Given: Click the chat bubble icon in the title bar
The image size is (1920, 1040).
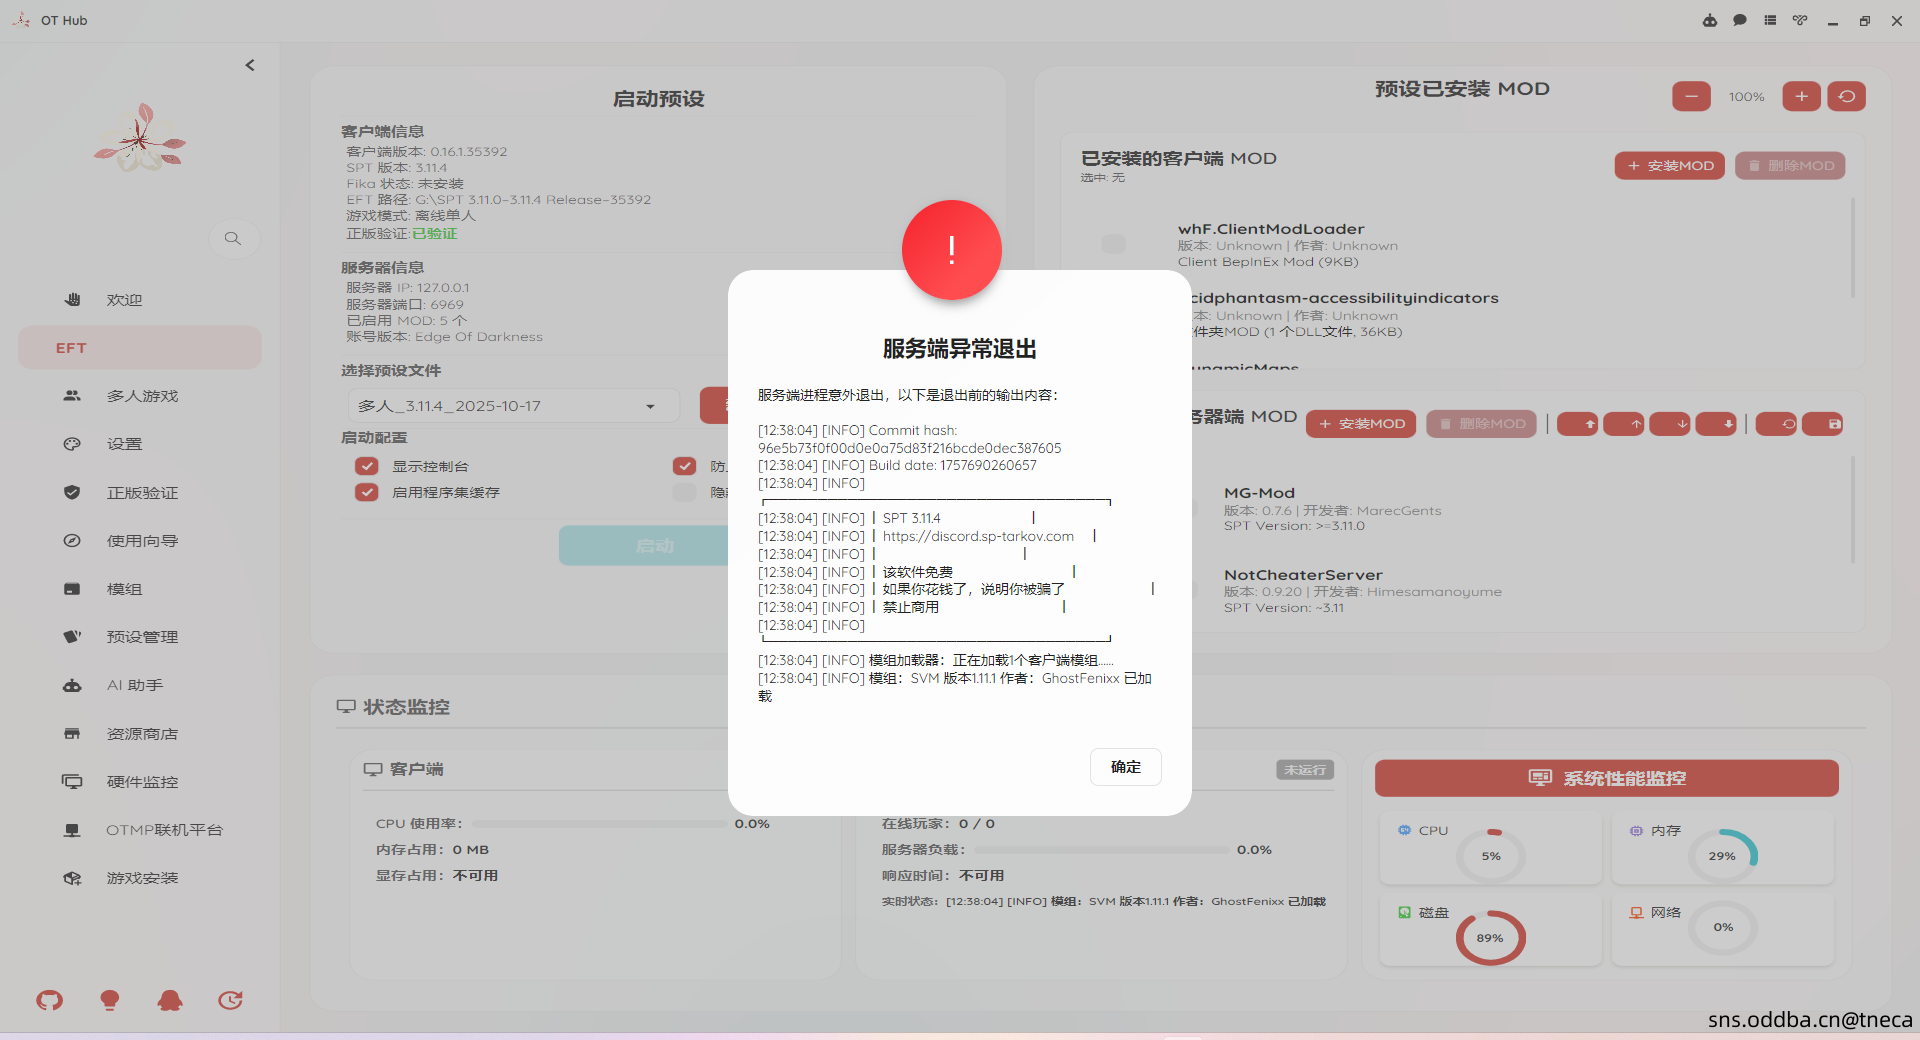Looking at the screenshot, I should point(1740,21).
